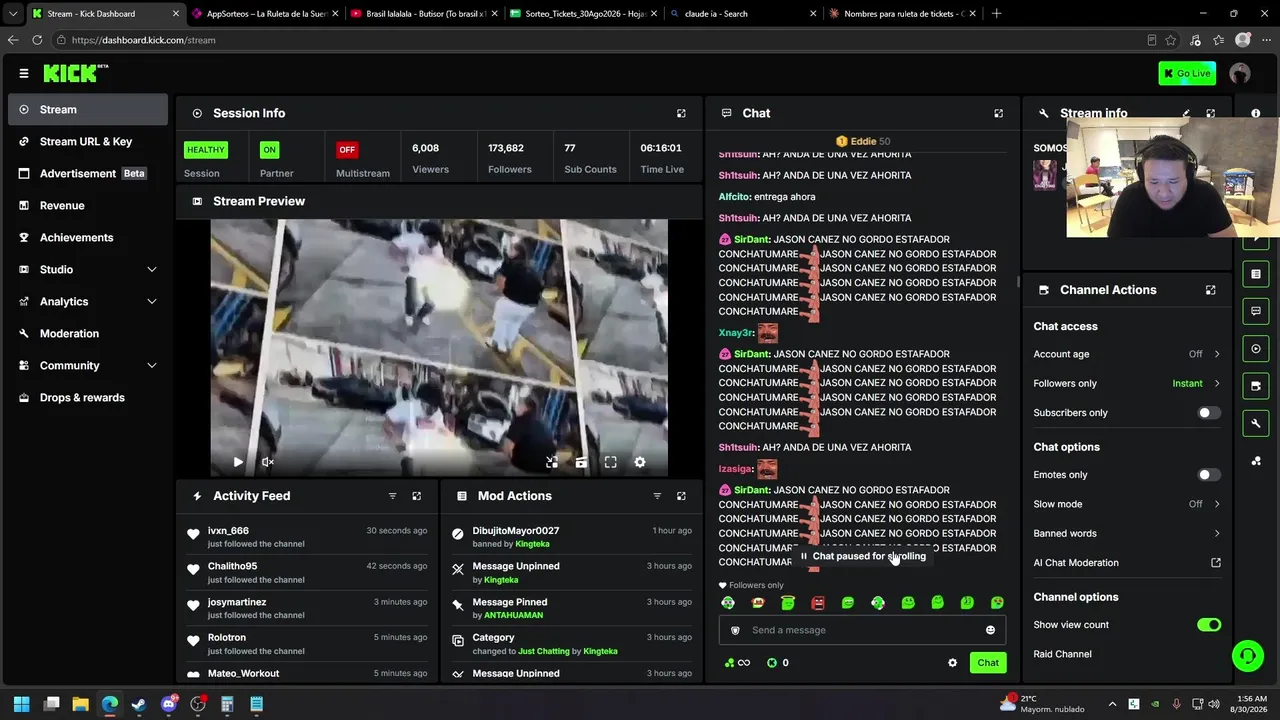
Task: Expand the Activity Feed panel
Action: pos(417,496)
